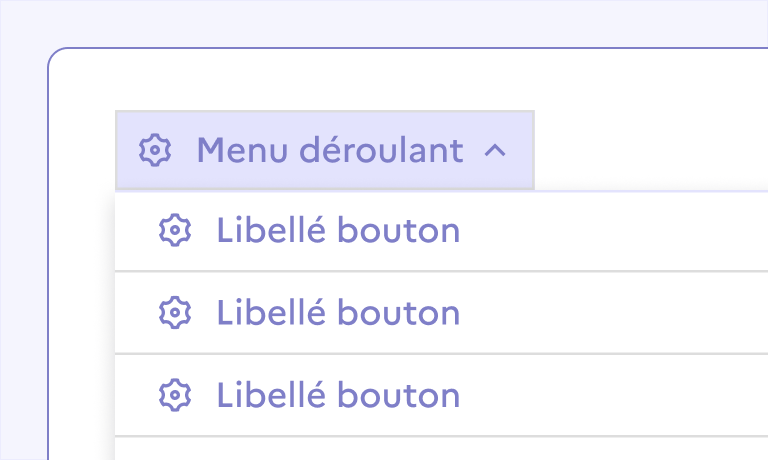Click gear icon of first Libellé bouton item
This screenshot has height=460, width=768.
(175, 231)
